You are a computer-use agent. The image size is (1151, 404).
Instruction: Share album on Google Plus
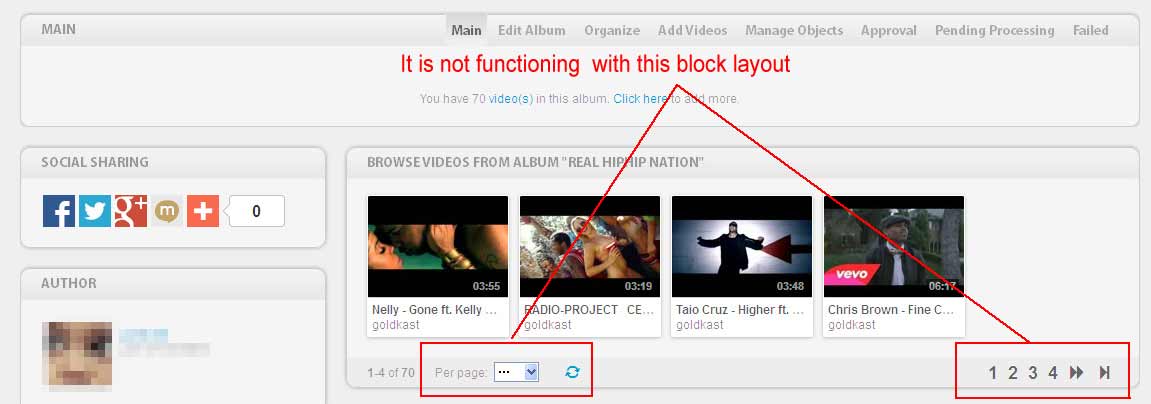coord(131,211)
